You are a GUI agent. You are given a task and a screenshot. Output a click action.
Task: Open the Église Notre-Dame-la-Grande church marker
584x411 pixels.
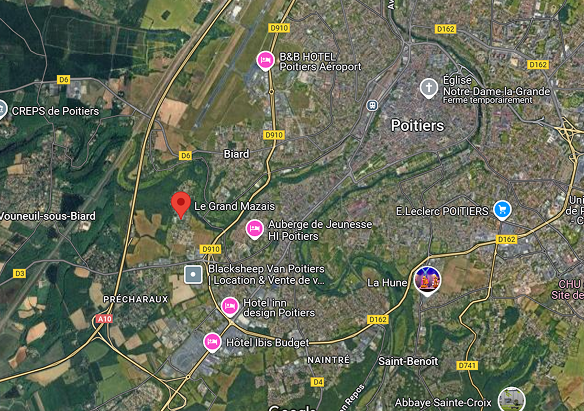pos(429,89)
